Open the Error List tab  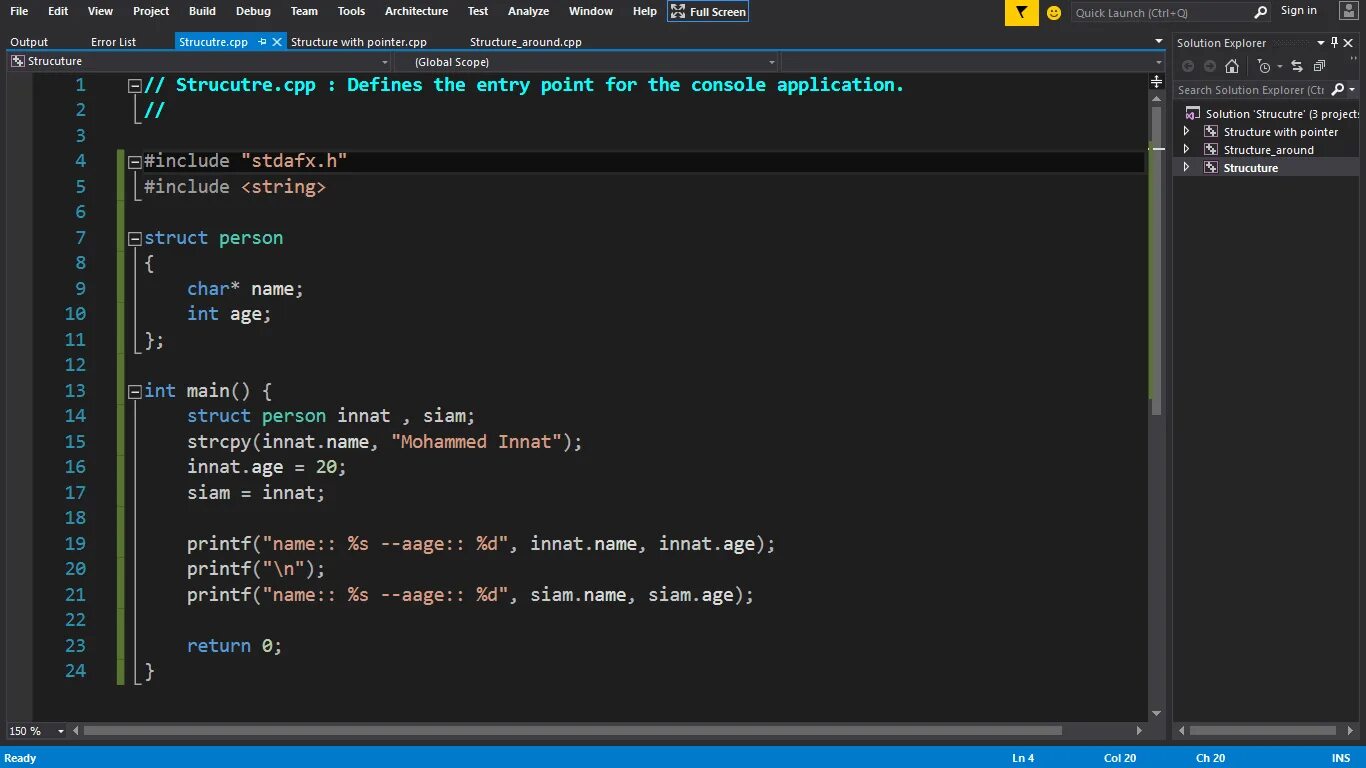point(113,42)
